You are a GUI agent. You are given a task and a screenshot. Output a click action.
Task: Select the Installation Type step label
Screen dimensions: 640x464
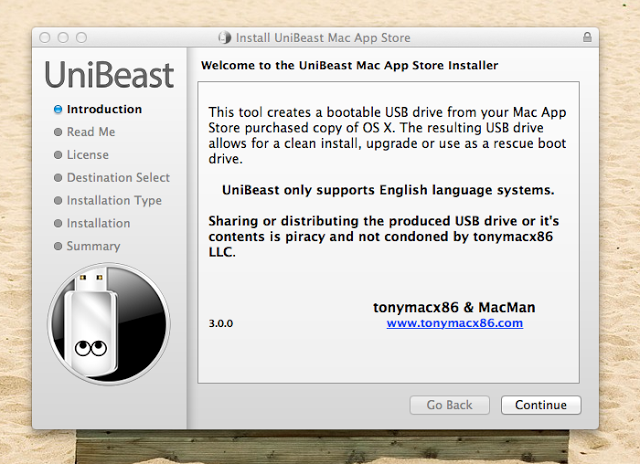[x=114, y=200]
